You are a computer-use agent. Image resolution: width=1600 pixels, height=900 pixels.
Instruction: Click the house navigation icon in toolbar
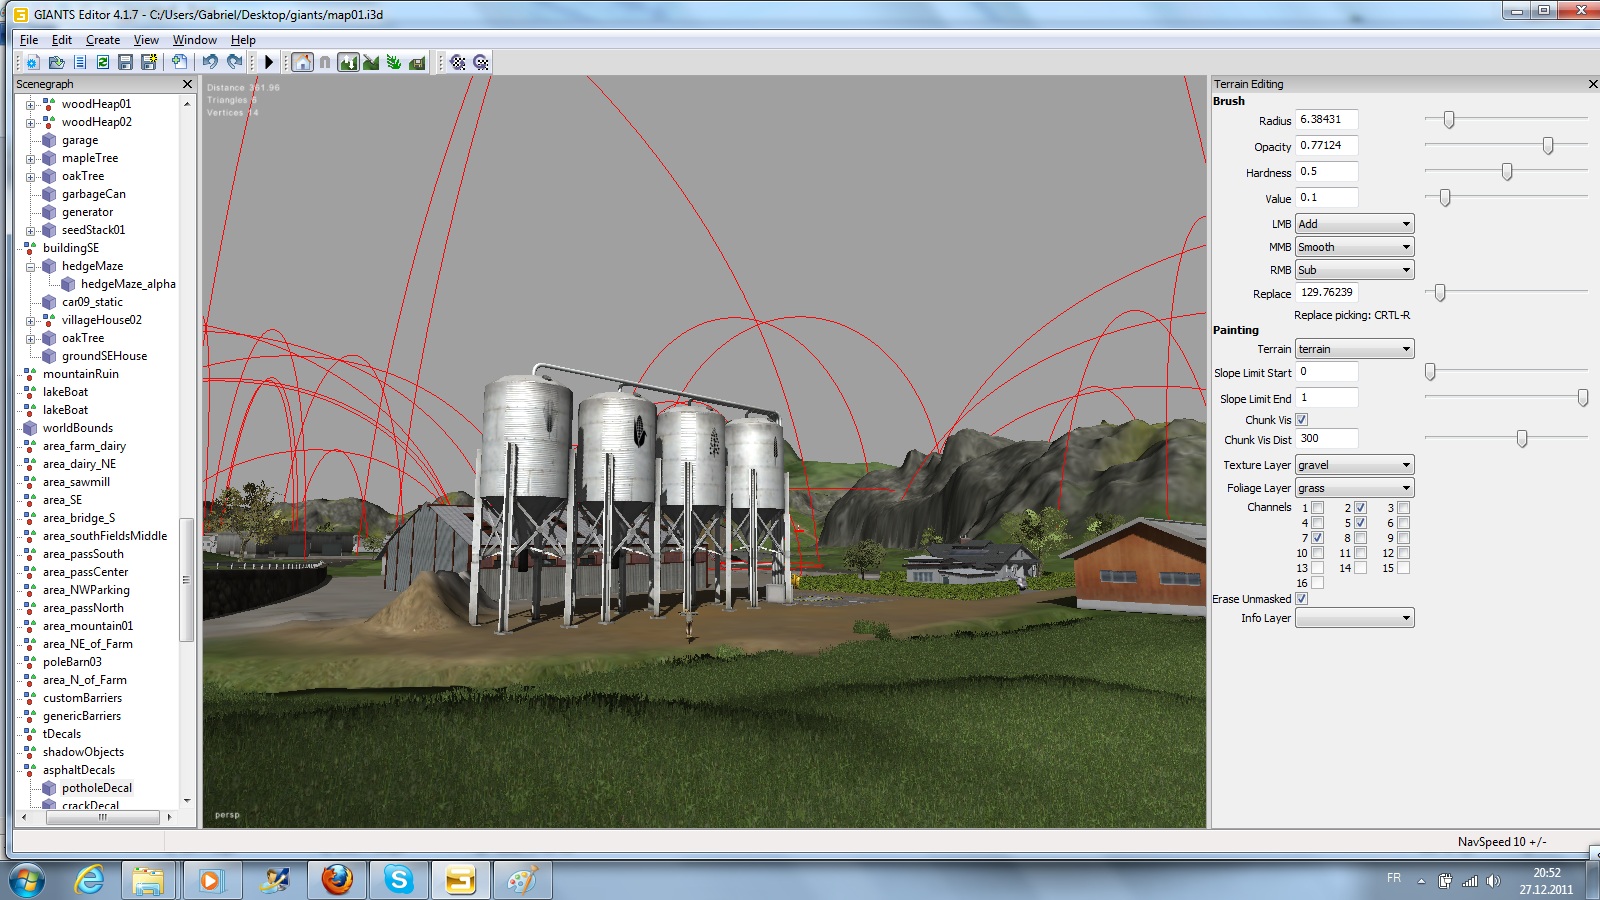302,62
